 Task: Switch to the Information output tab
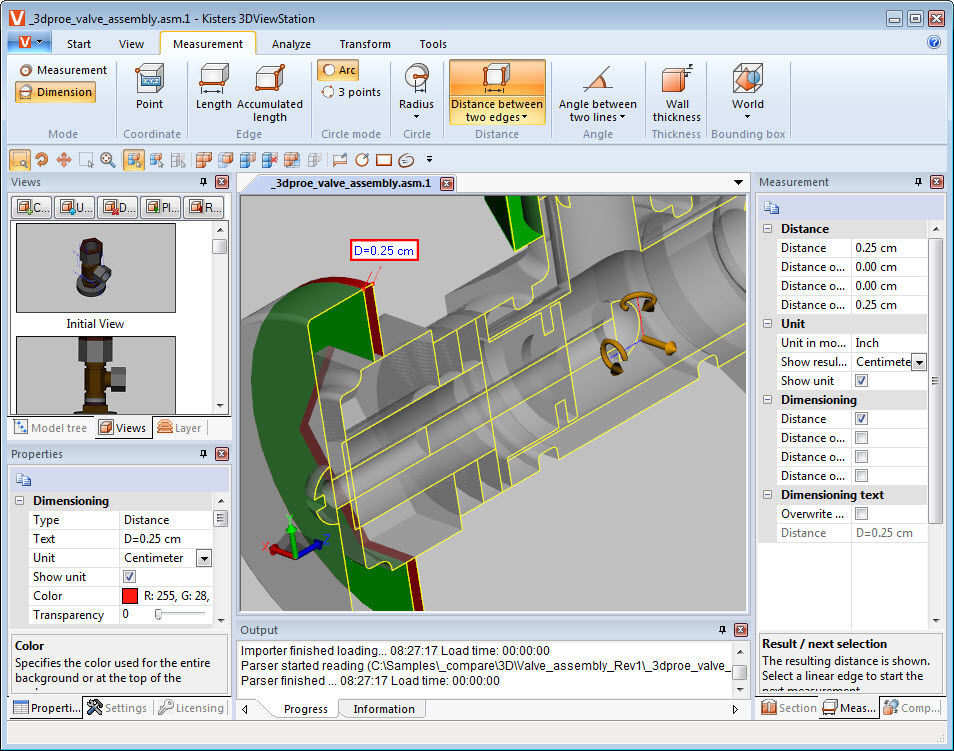384,709
